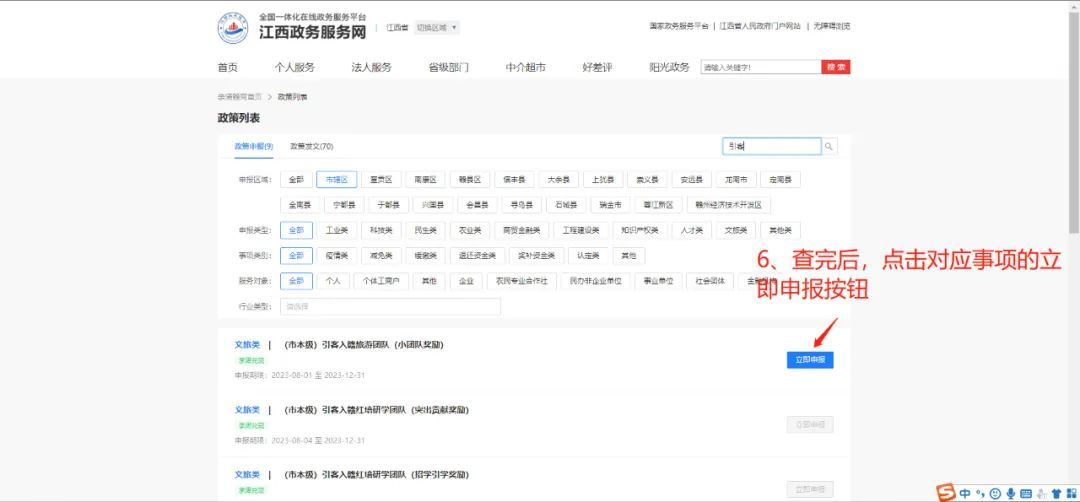Go to the site home via the breadcrumb link before 政策列表
Image resolution: width=1080 pixels, height=502 pixels.
click(x=240, y=97)
